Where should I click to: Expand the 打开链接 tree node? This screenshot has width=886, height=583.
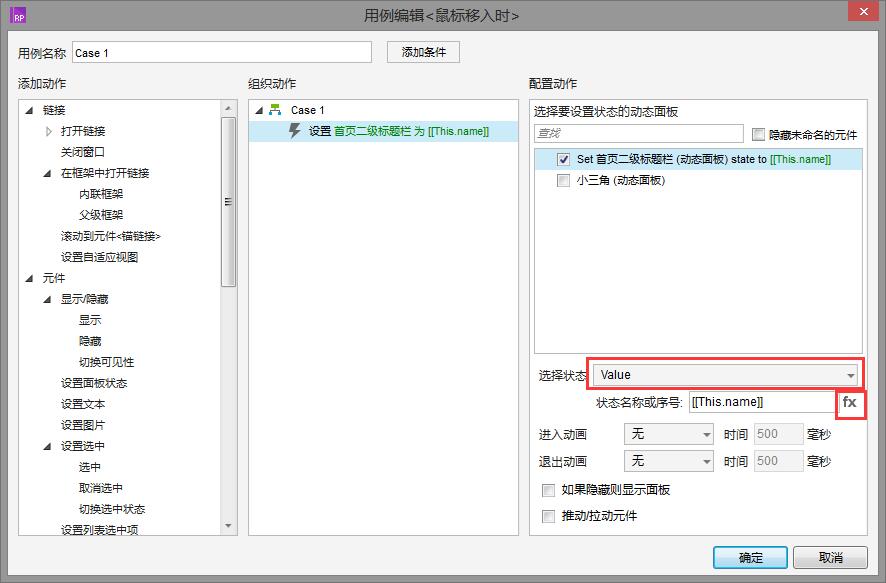(49, 131)
